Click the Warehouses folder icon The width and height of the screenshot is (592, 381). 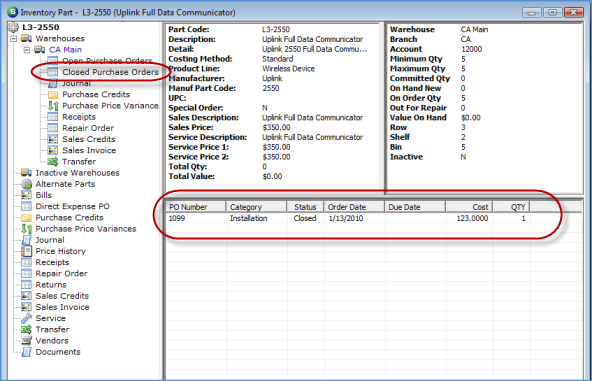(26, 39)
